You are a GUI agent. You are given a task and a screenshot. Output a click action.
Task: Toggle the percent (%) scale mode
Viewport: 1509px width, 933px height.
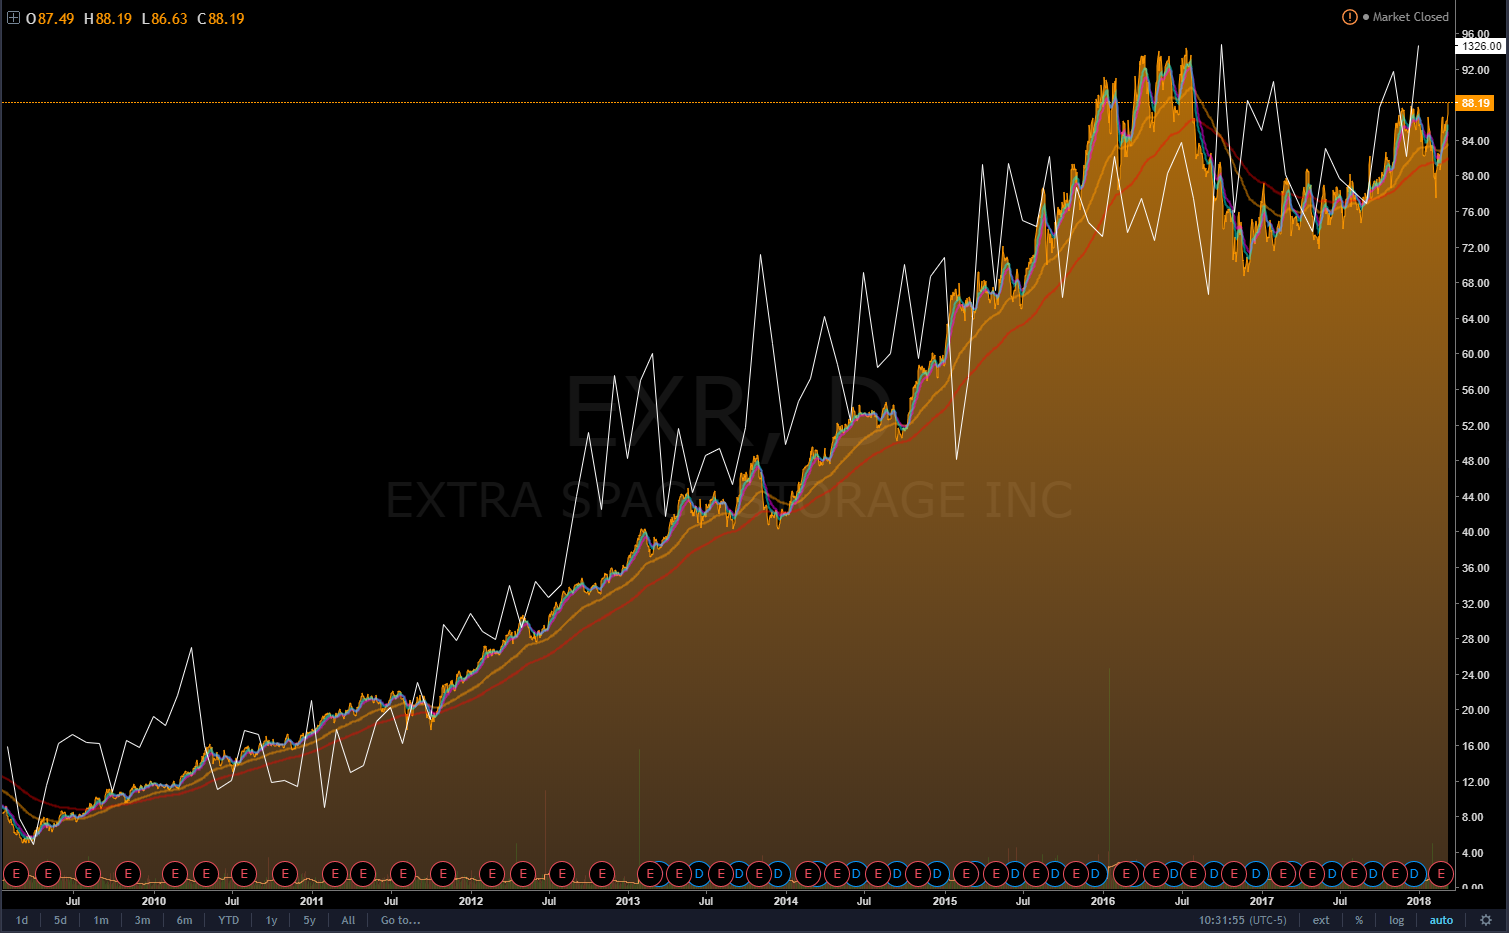1359,920
